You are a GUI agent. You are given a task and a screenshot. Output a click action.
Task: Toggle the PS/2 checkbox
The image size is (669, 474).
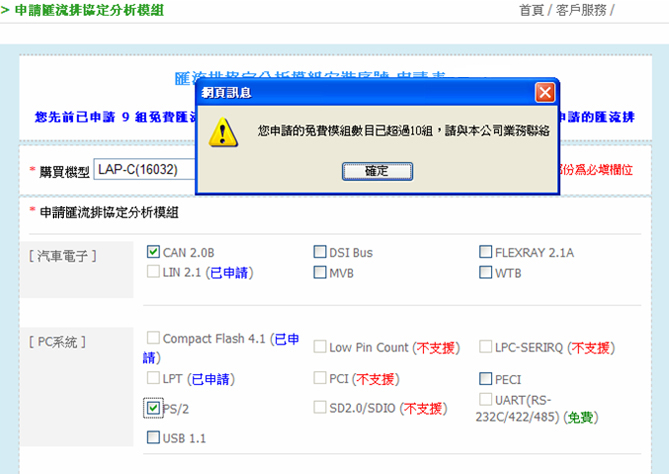[153, 408]
